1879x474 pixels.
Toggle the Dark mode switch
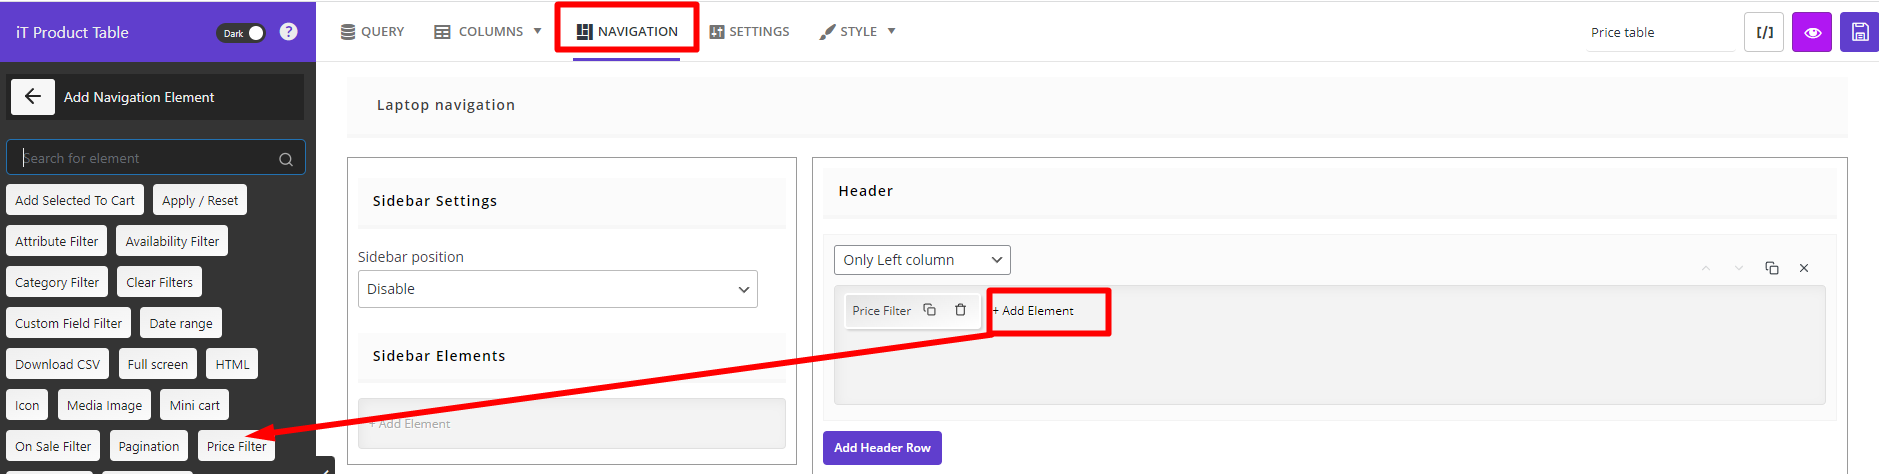pyautogui.click(x=241, y=33)
